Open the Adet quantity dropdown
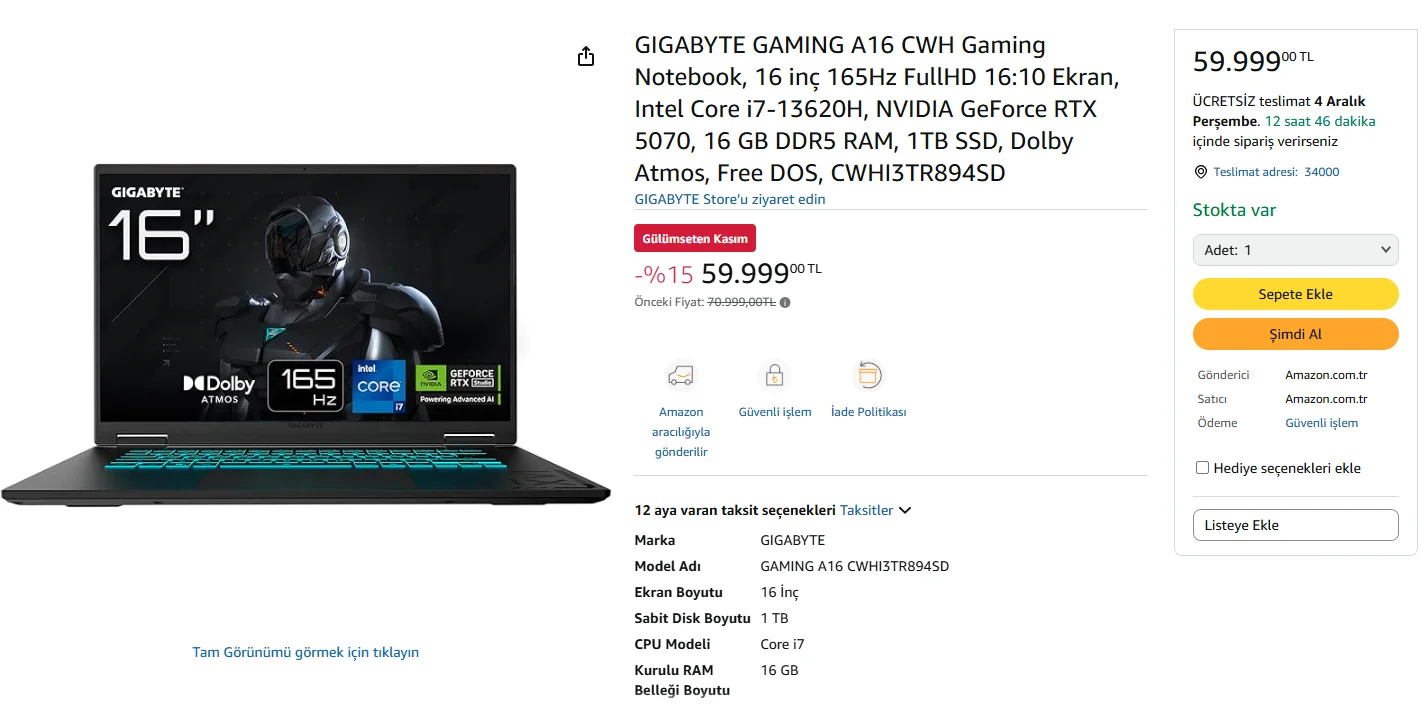Screen dimensions: 1422x705 coord(1295,250)
